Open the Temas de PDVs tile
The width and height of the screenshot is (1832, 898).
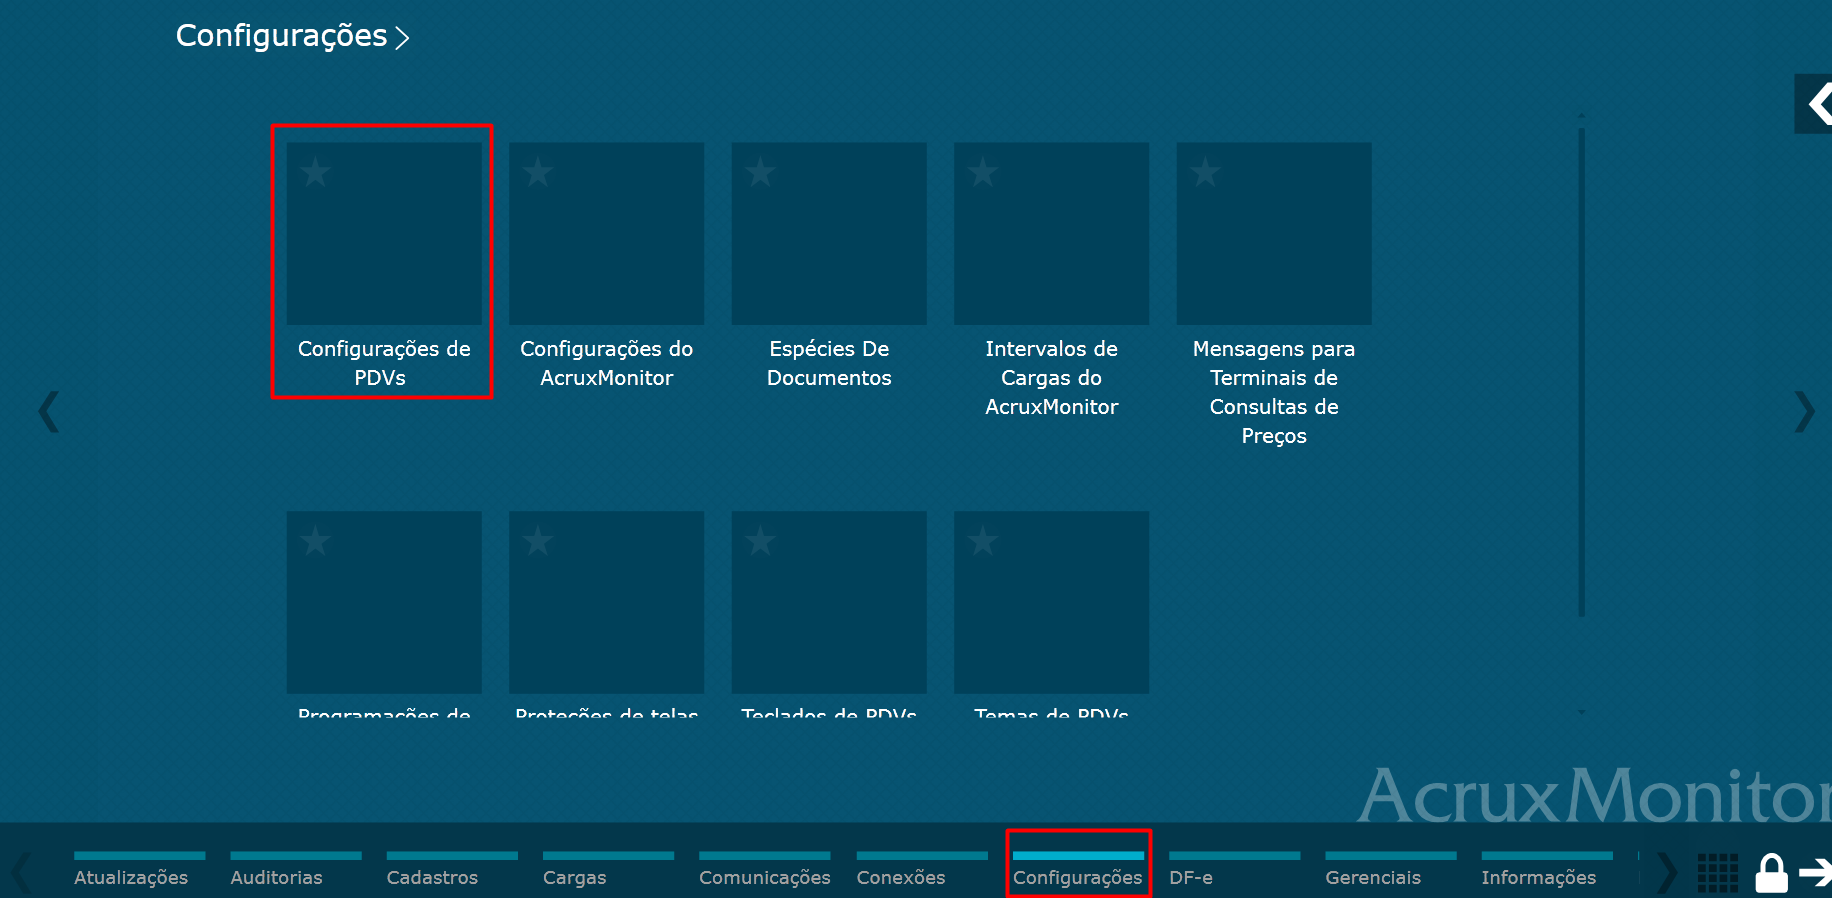tap(1052, 602)
